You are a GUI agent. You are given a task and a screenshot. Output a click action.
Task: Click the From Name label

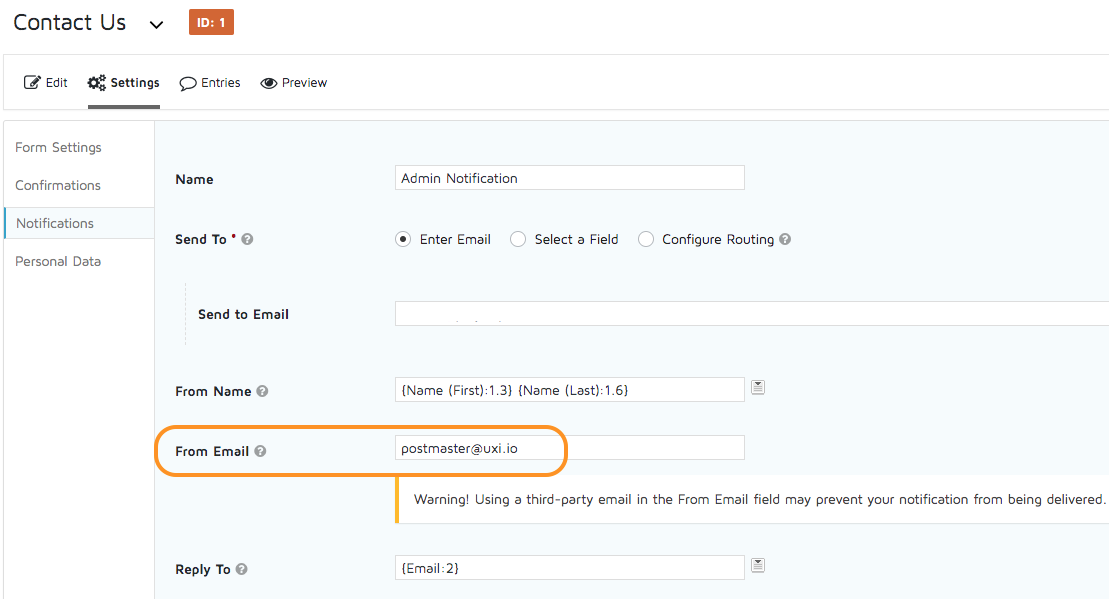pyautogui.click(x=213, y=391)
